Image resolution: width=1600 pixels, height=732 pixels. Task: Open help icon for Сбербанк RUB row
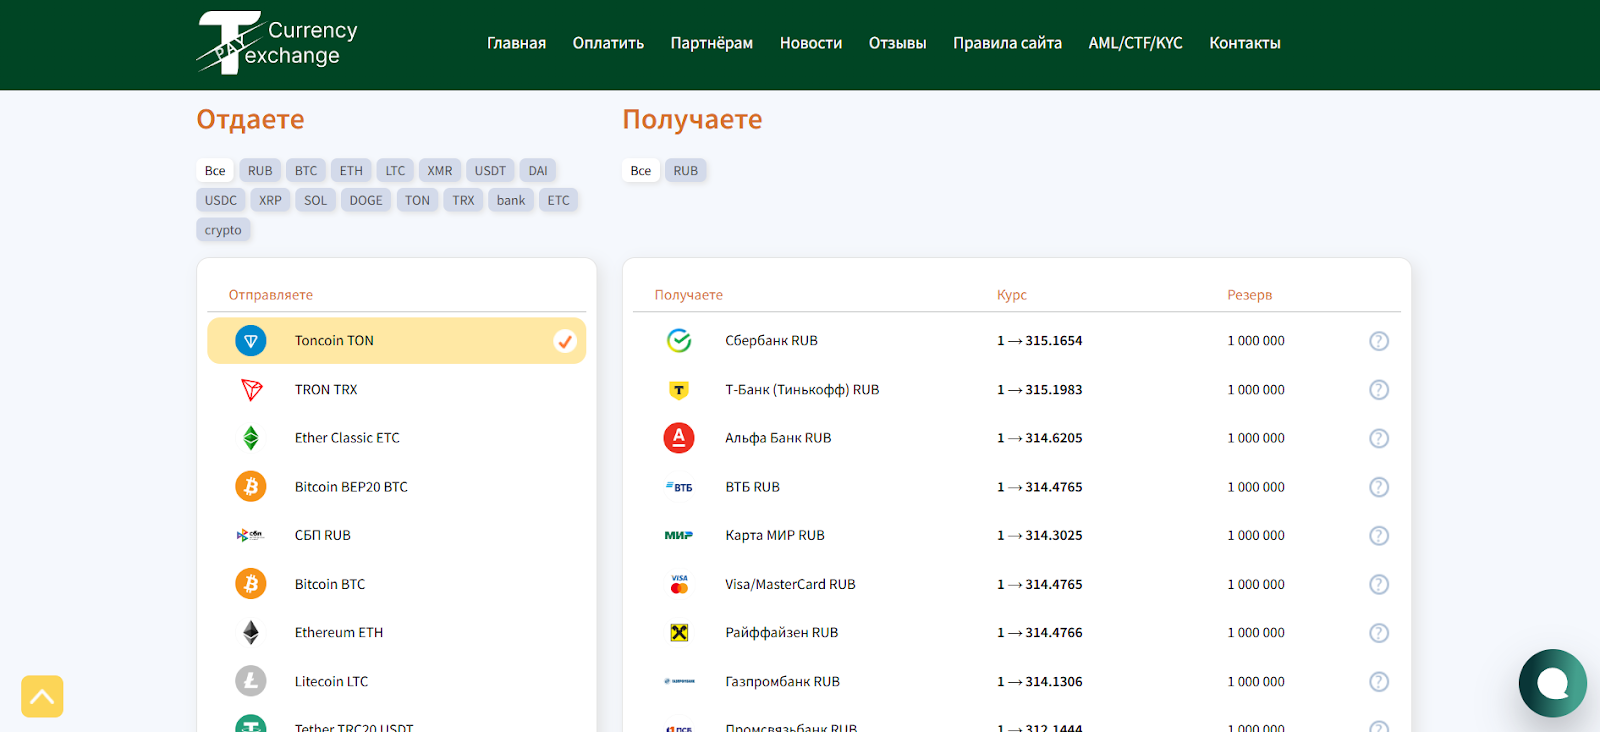pos(1379,341)
